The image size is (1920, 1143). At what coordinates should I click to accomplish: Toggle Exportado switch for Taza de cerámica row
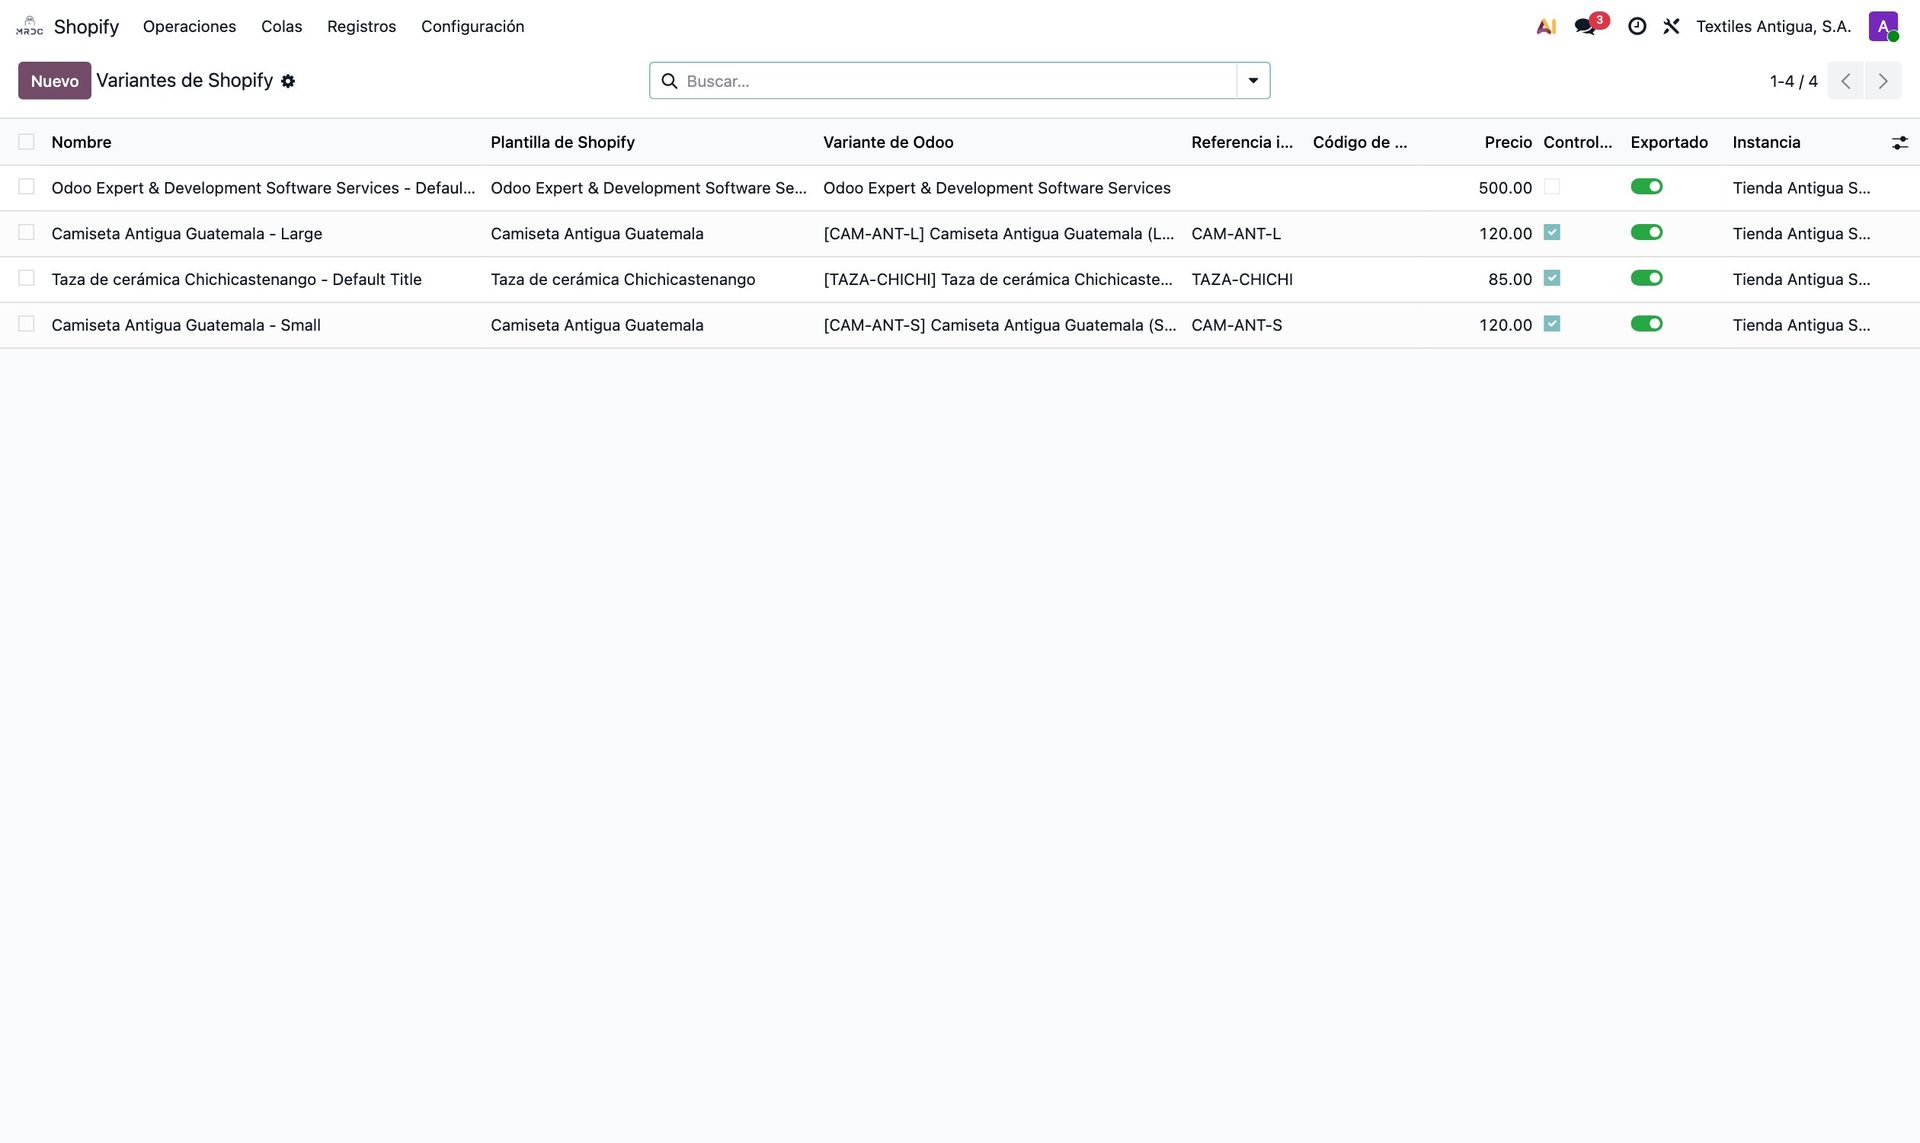pyautogui.click(x=1646, y=278)
